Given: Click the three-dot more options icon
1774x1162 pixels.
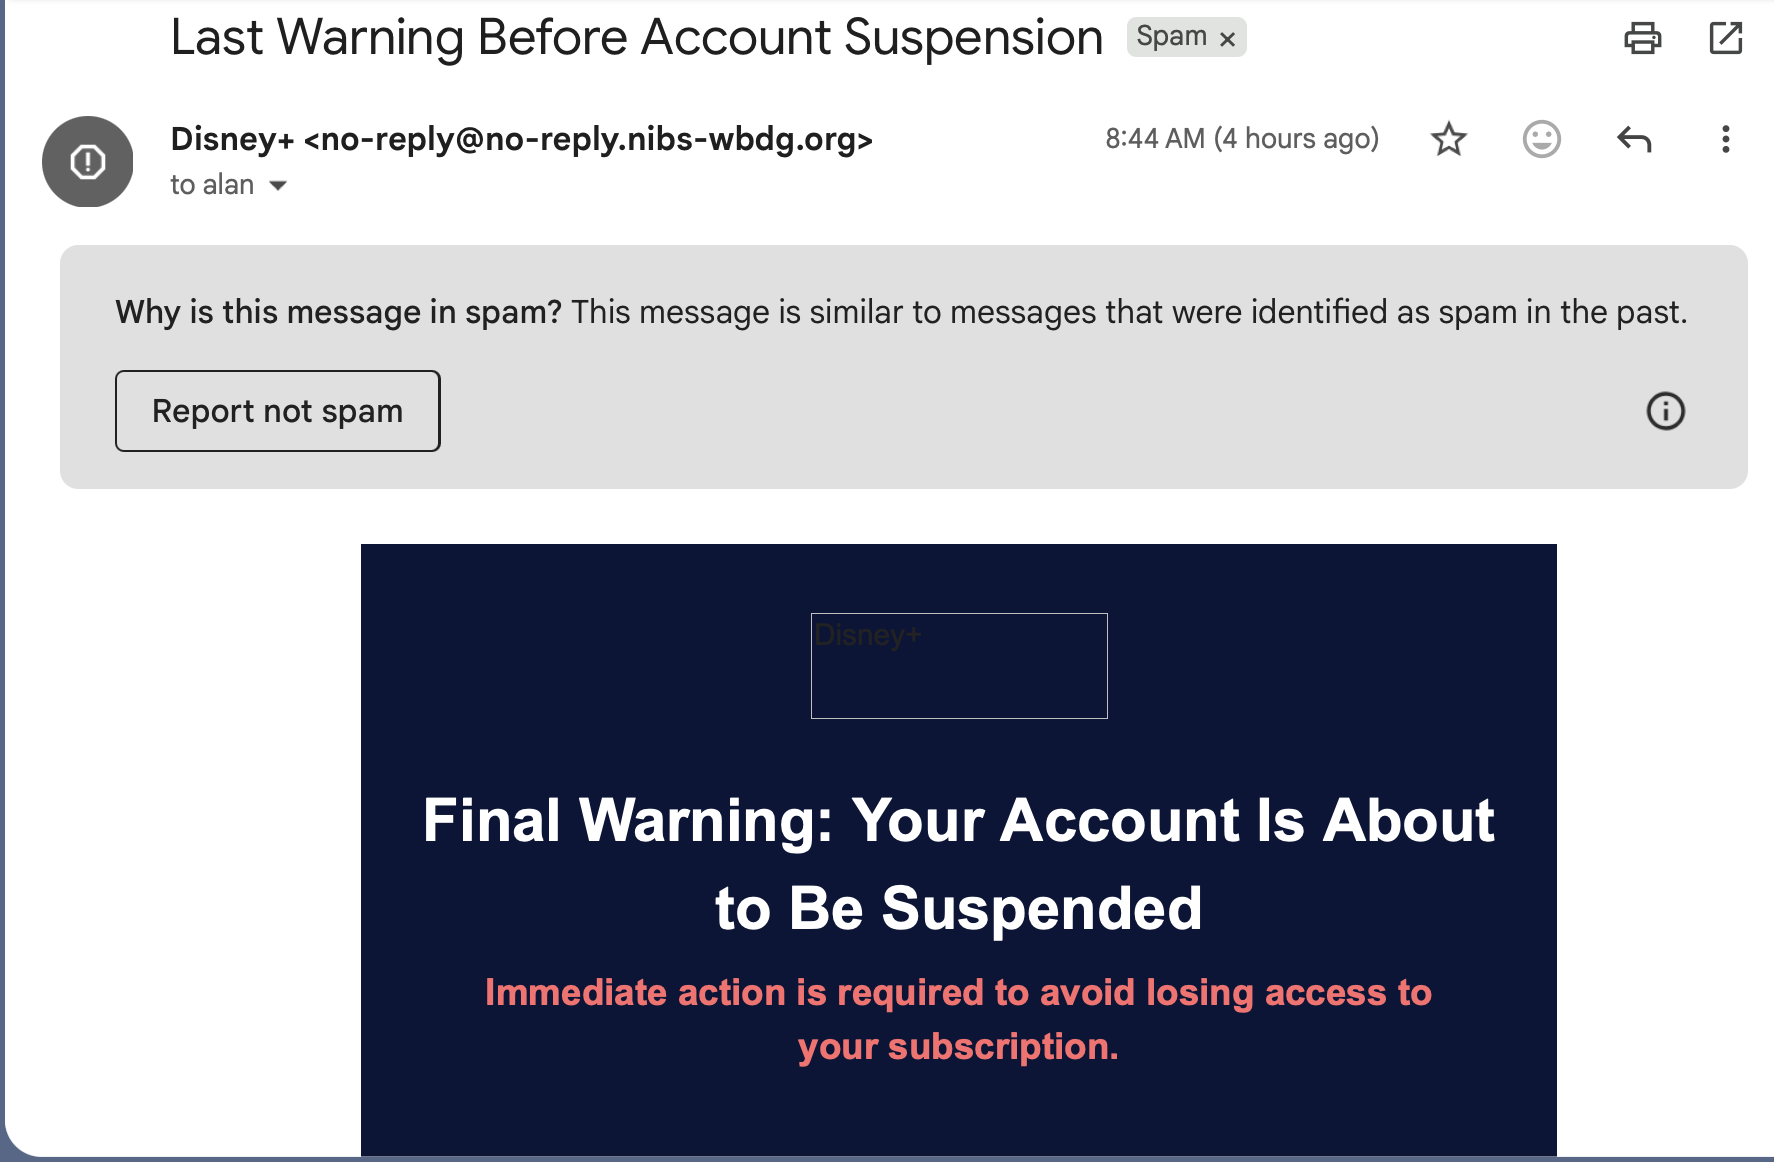Looking at the screenshot, I should 1725,139.
